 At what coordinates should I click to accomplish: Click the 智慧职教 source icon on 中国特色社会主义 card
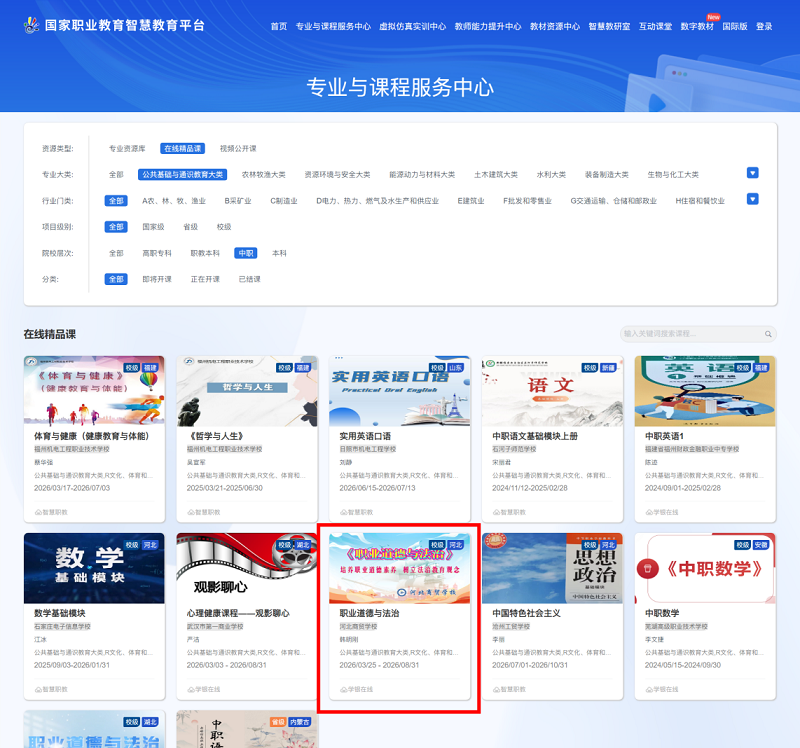coord(496,689)
